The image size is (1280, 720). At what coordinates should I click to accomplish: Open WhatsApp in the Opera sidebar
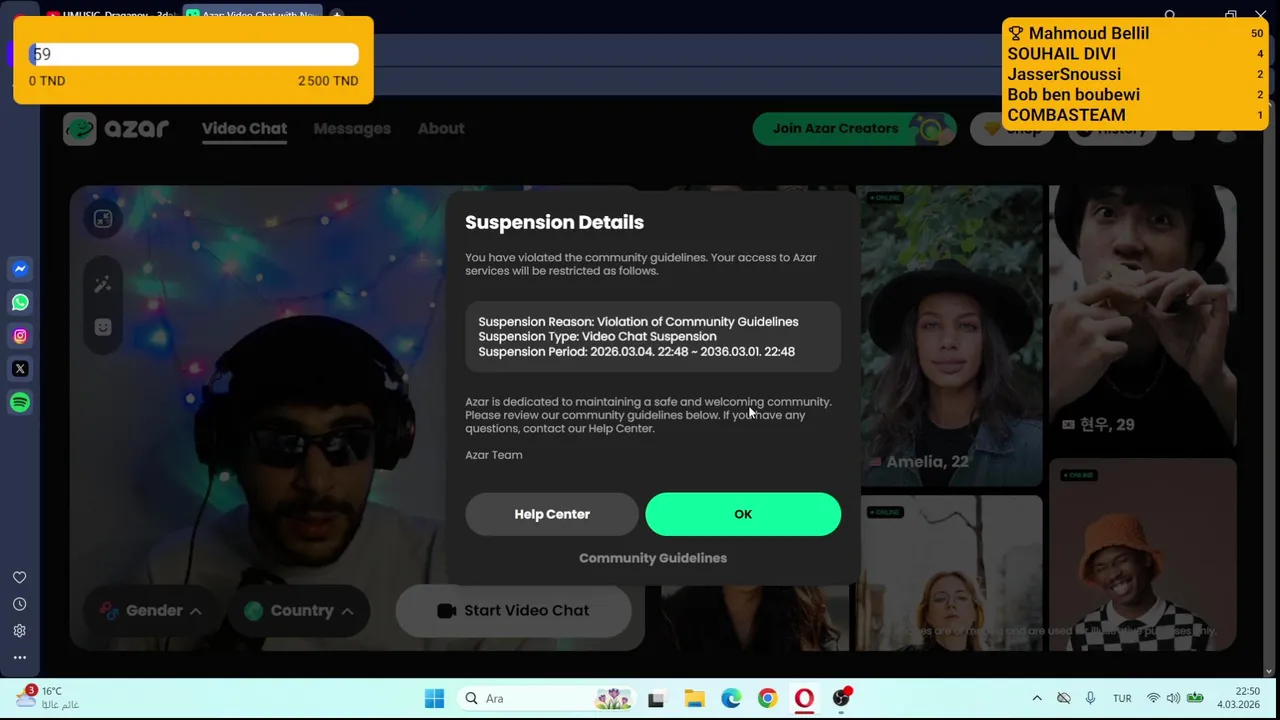pos(20,302)
